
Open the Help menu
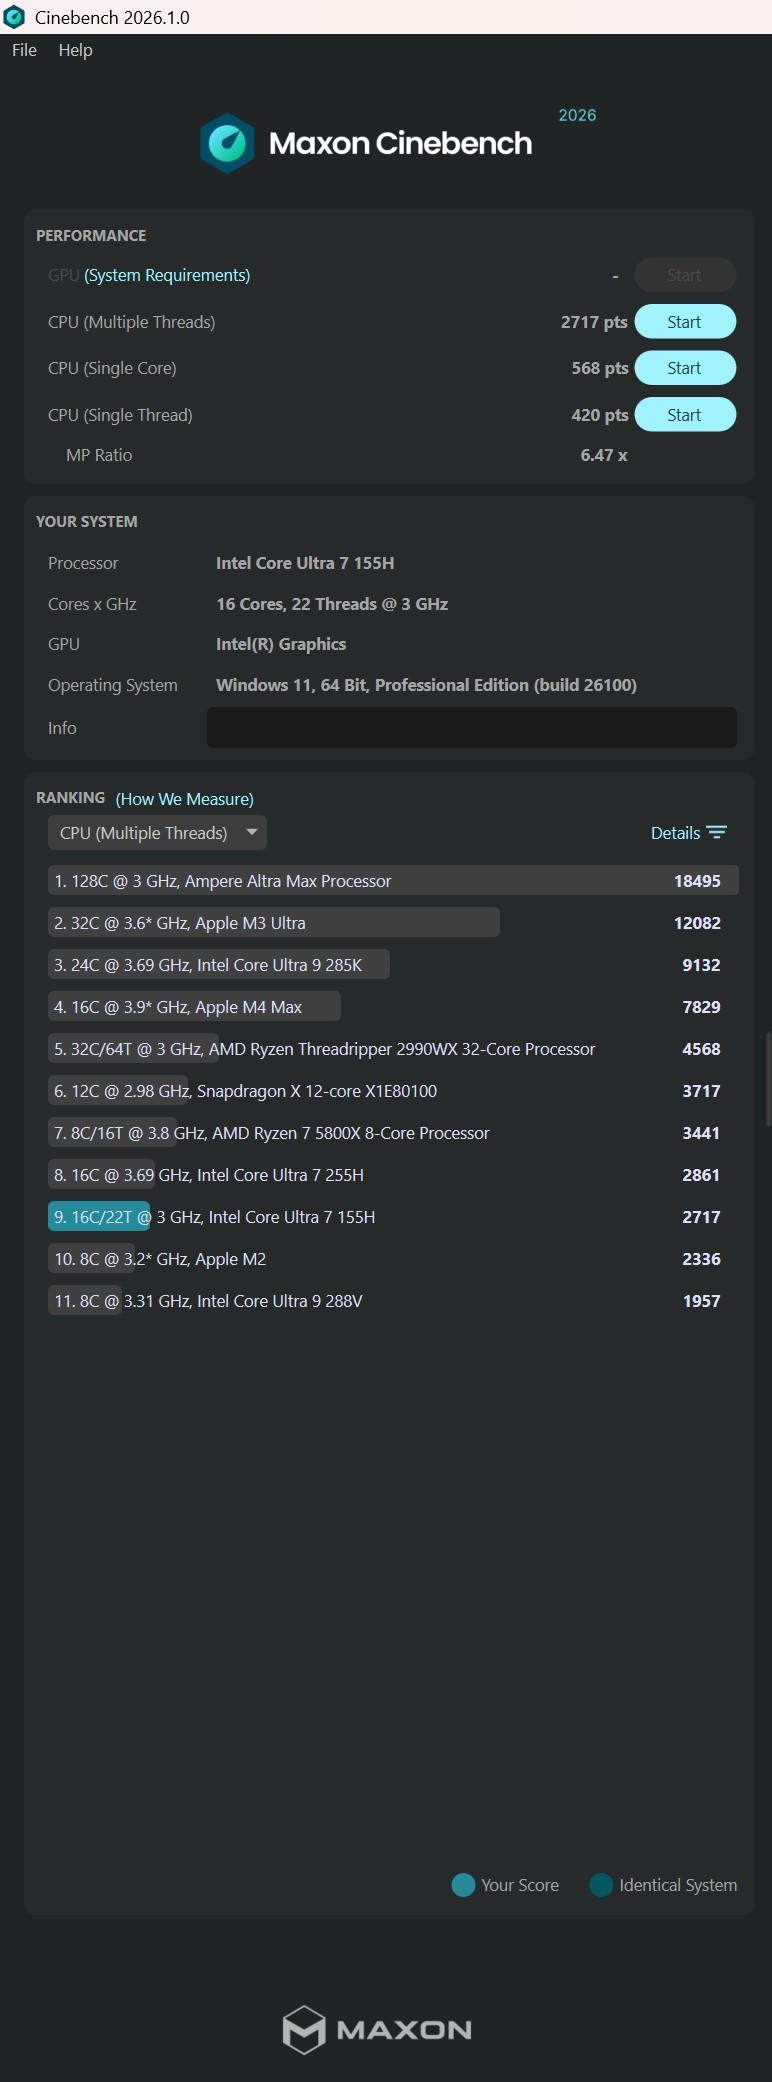pos(74,50)
